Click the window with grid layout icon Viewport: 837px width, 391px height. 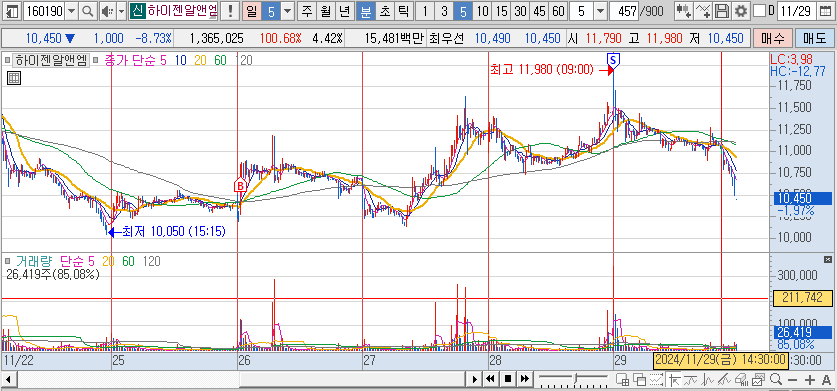pos(622,380)
